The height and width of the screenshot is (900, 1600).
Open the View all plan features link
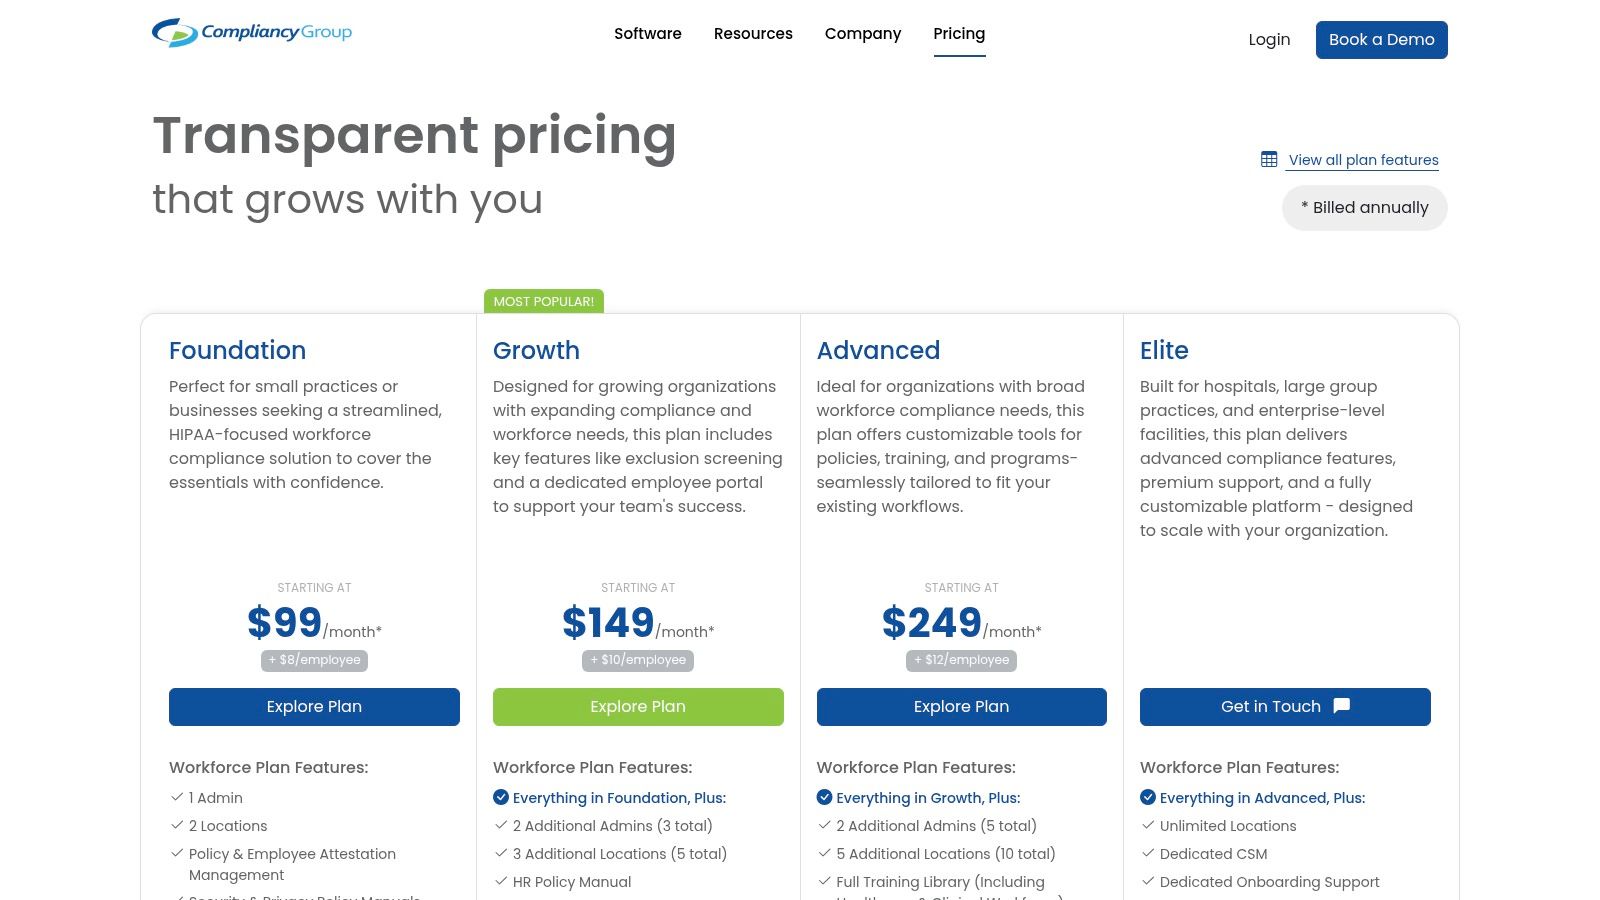point(1363,160)
